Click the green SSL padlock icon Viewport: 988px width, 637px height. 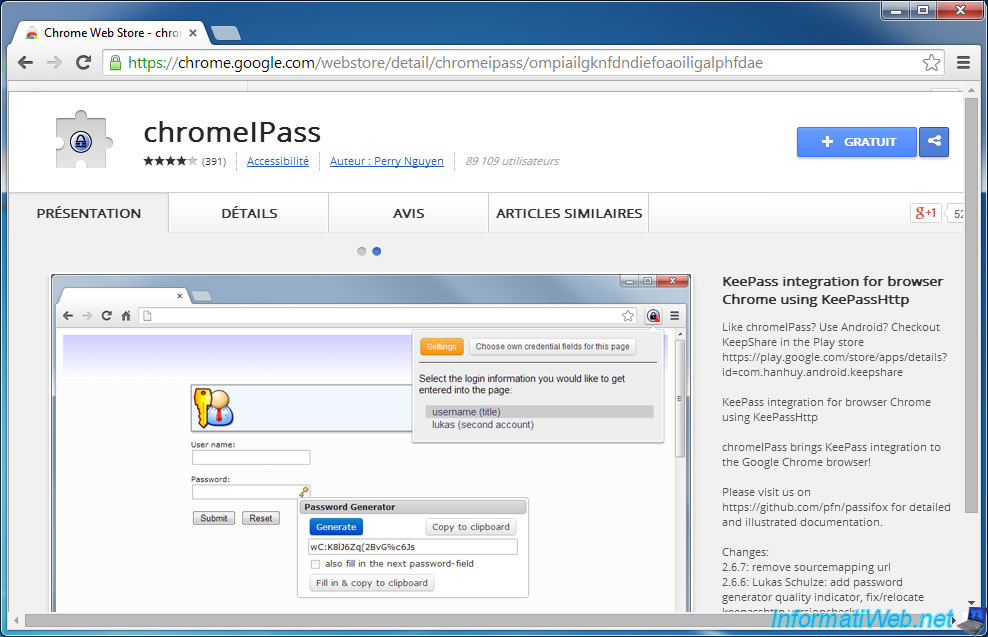(x=115, y=62)
